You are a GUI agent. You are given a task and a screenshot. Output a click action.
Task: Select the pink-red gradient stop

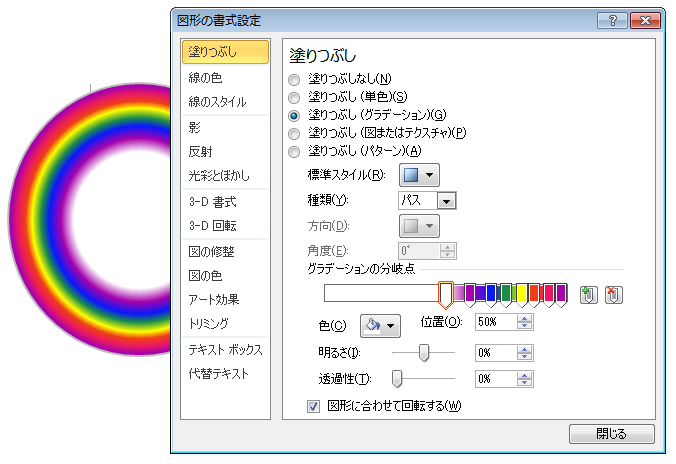(548, 295)
